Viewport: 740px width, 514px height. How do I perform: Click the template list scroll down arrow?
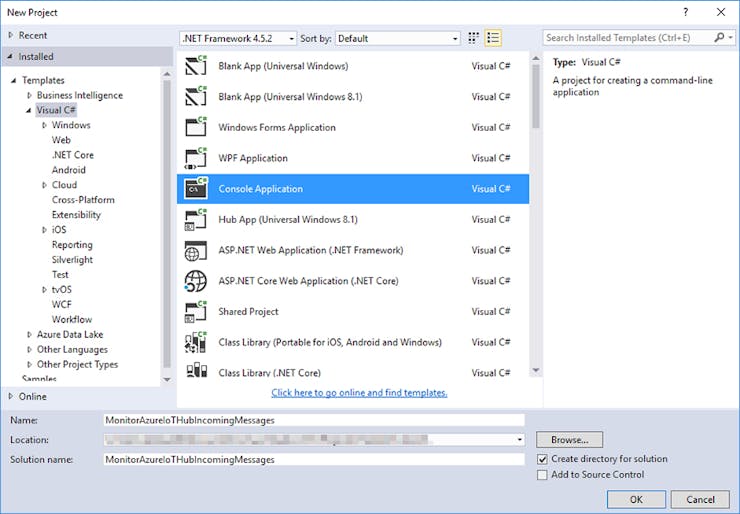click(x=536, y=371)
